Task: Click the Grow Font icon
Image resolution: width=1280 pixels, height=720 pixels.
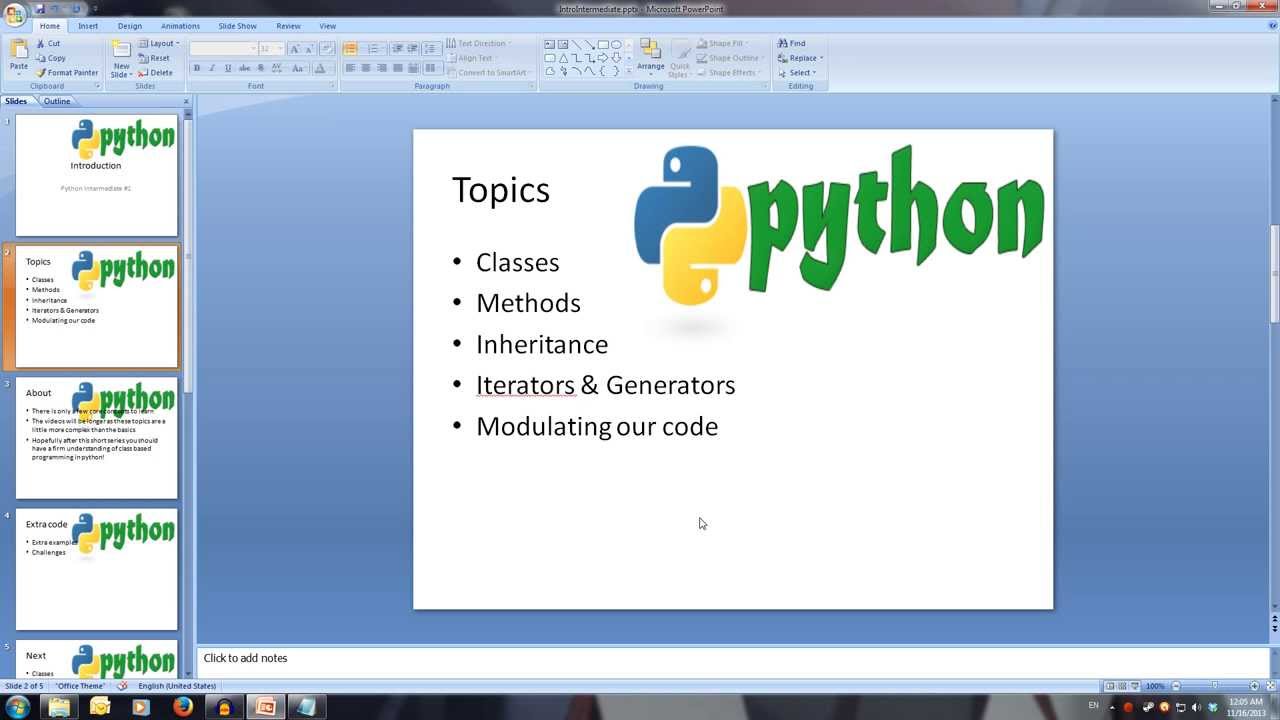Action: pos(294,49)
